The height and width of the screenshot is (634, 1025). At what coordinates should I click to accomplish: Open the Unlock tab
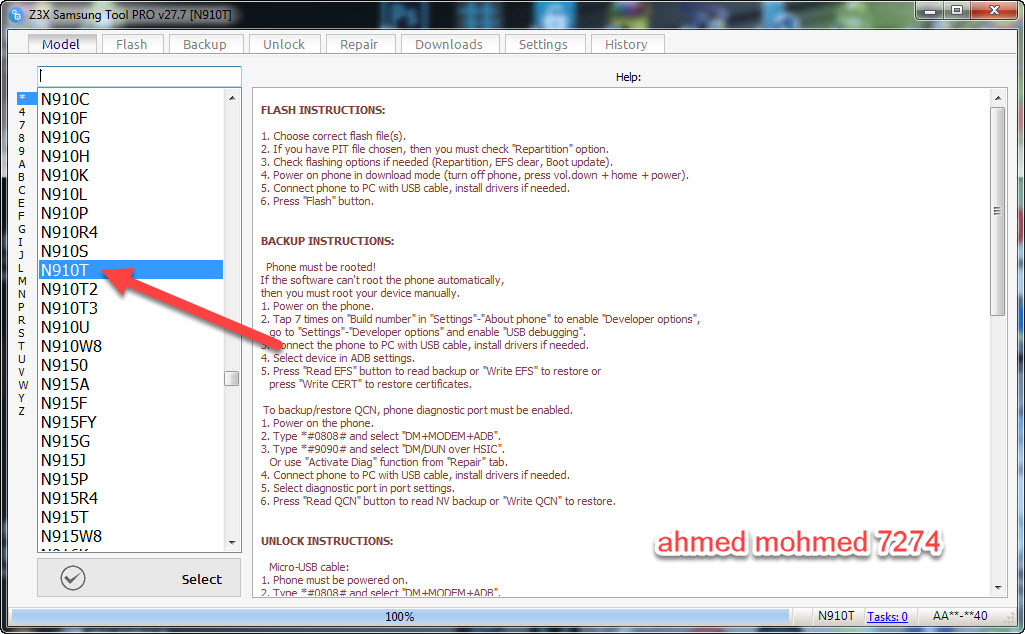pyautogui.click(x=284, y=44)
